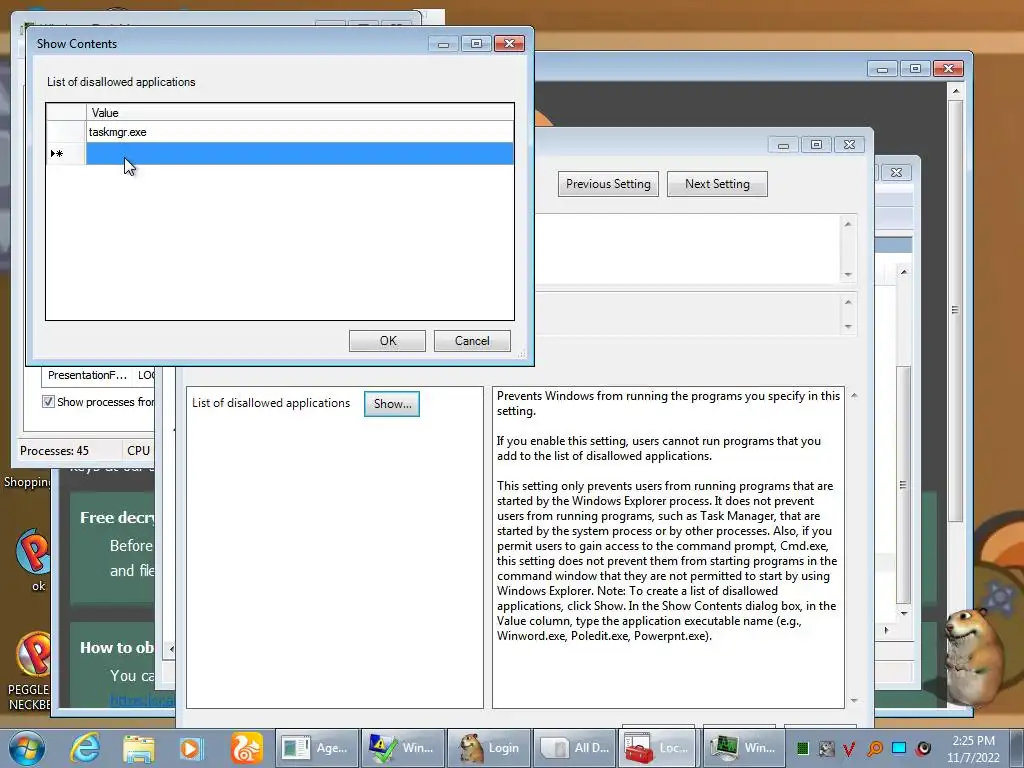Close the Show Contents dialog
The width and height of the screenshot is (1024, 768).
point(509,44)
